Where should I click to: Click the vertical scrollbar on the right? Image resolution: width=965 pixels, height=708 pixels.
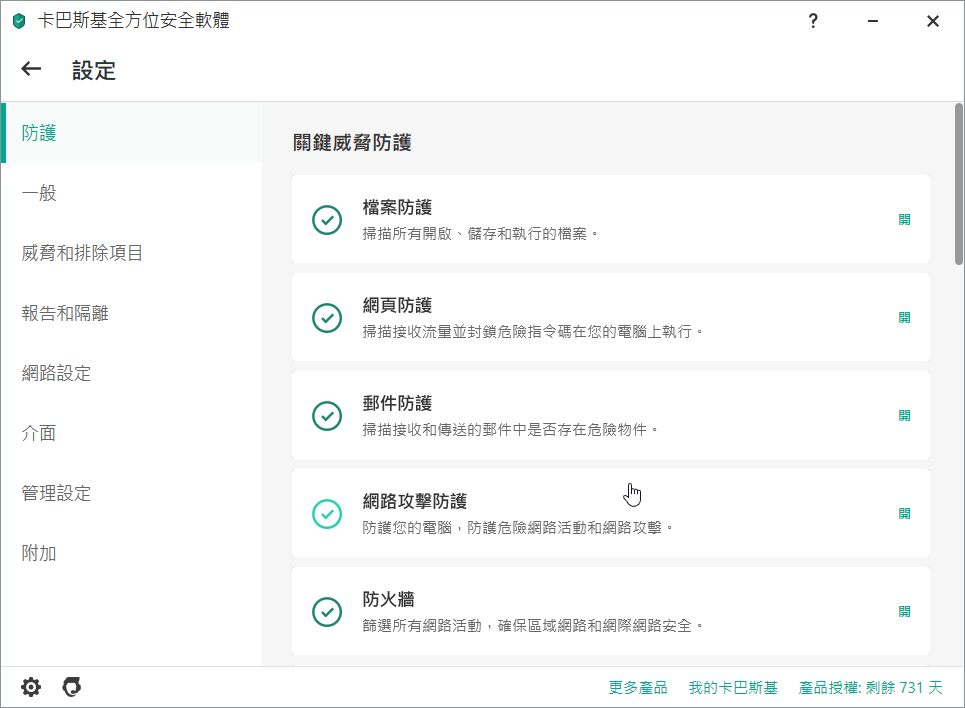958,190
